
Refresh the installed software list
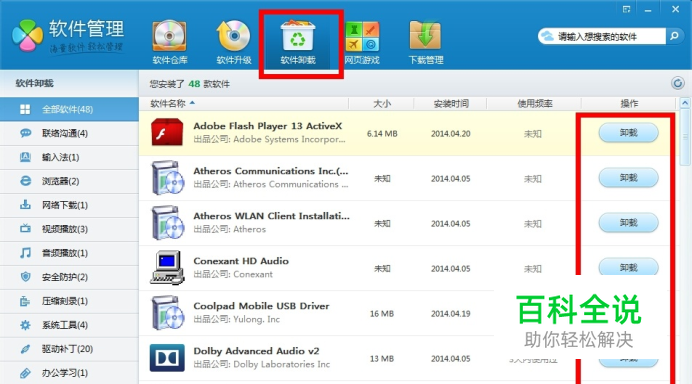[677, 83]
